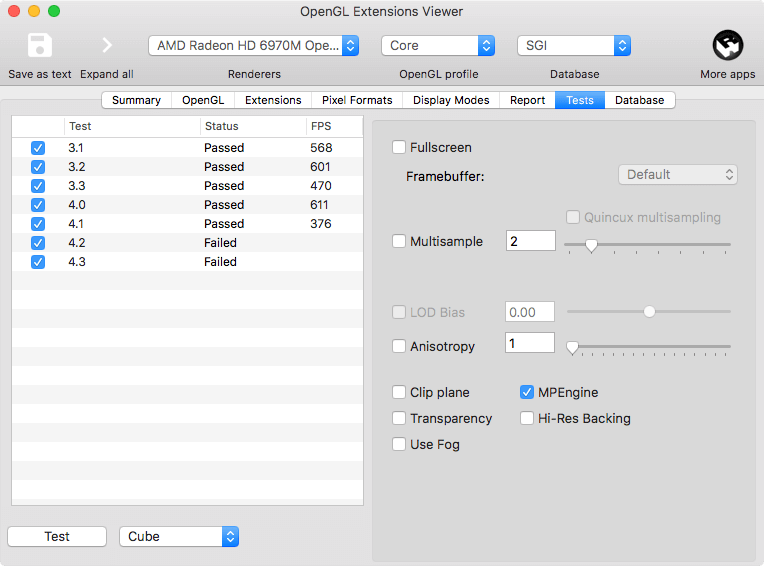
Task: Switch to the Pixel Formats tab
Action: (357, 100)
